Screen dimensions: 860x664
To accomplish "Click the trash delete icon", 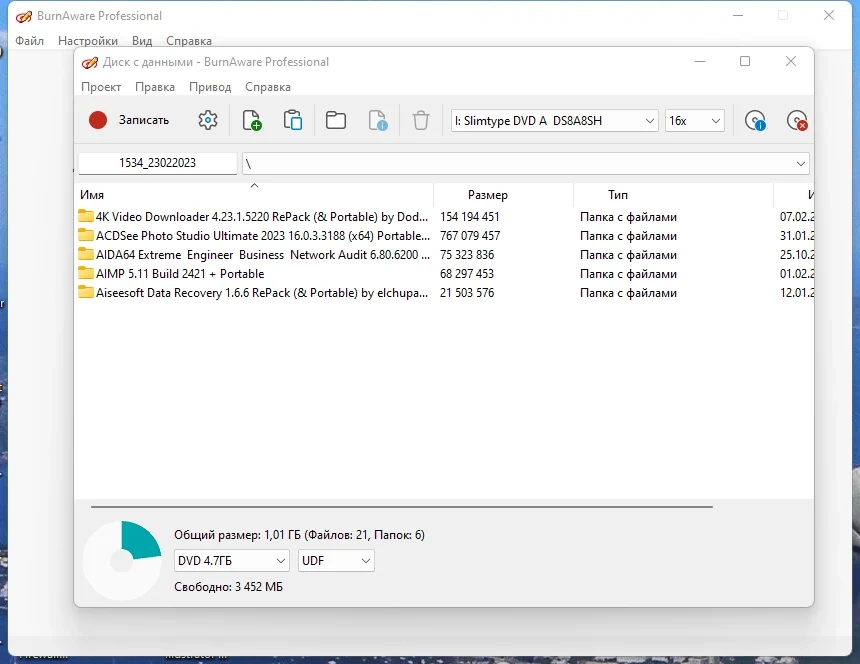I will 421,120.
